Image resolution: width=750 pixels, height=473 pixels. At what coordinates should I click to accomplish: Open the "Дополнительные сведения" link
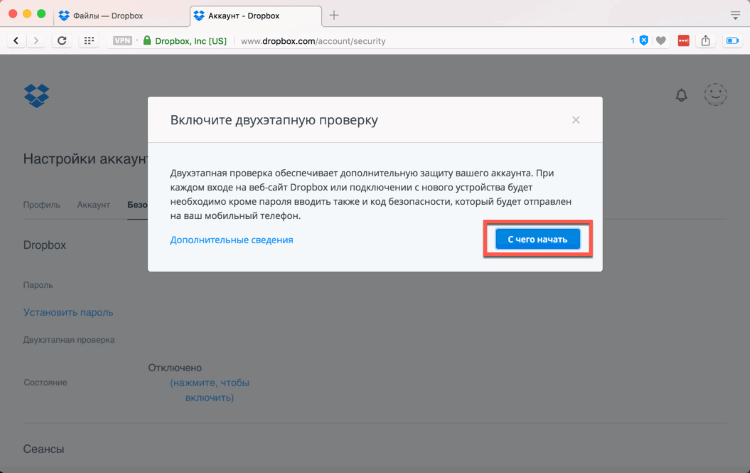pyautogui.click(x=231, y=240)
